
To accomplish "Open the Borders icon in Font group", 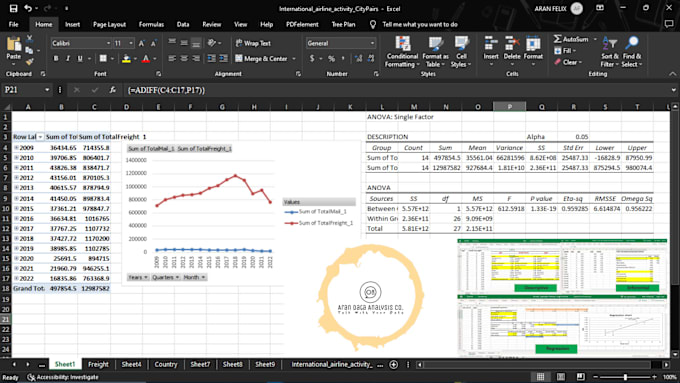I will tap(103, 58).
